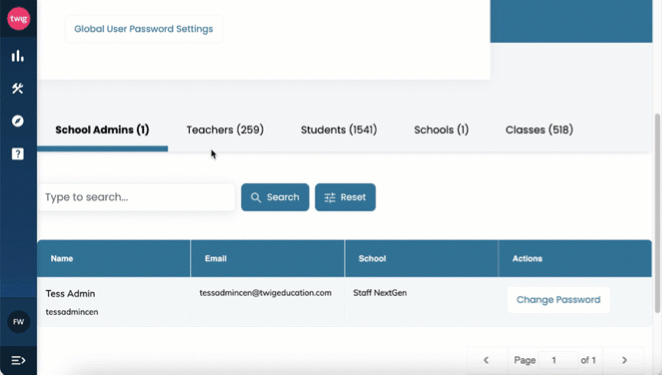Click the Email column header

(268, 258)
